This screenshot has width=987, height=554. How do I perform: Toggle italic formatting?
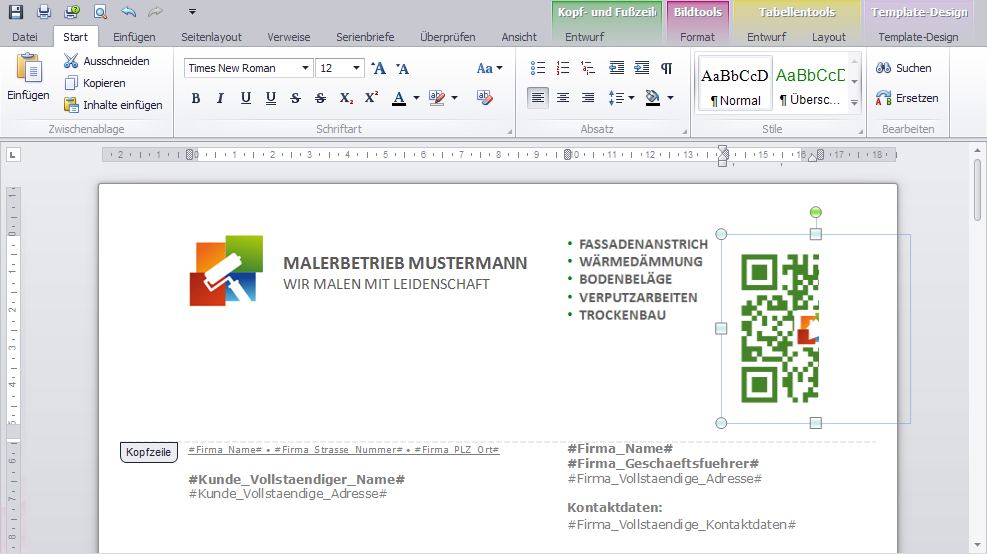[220, 98]
